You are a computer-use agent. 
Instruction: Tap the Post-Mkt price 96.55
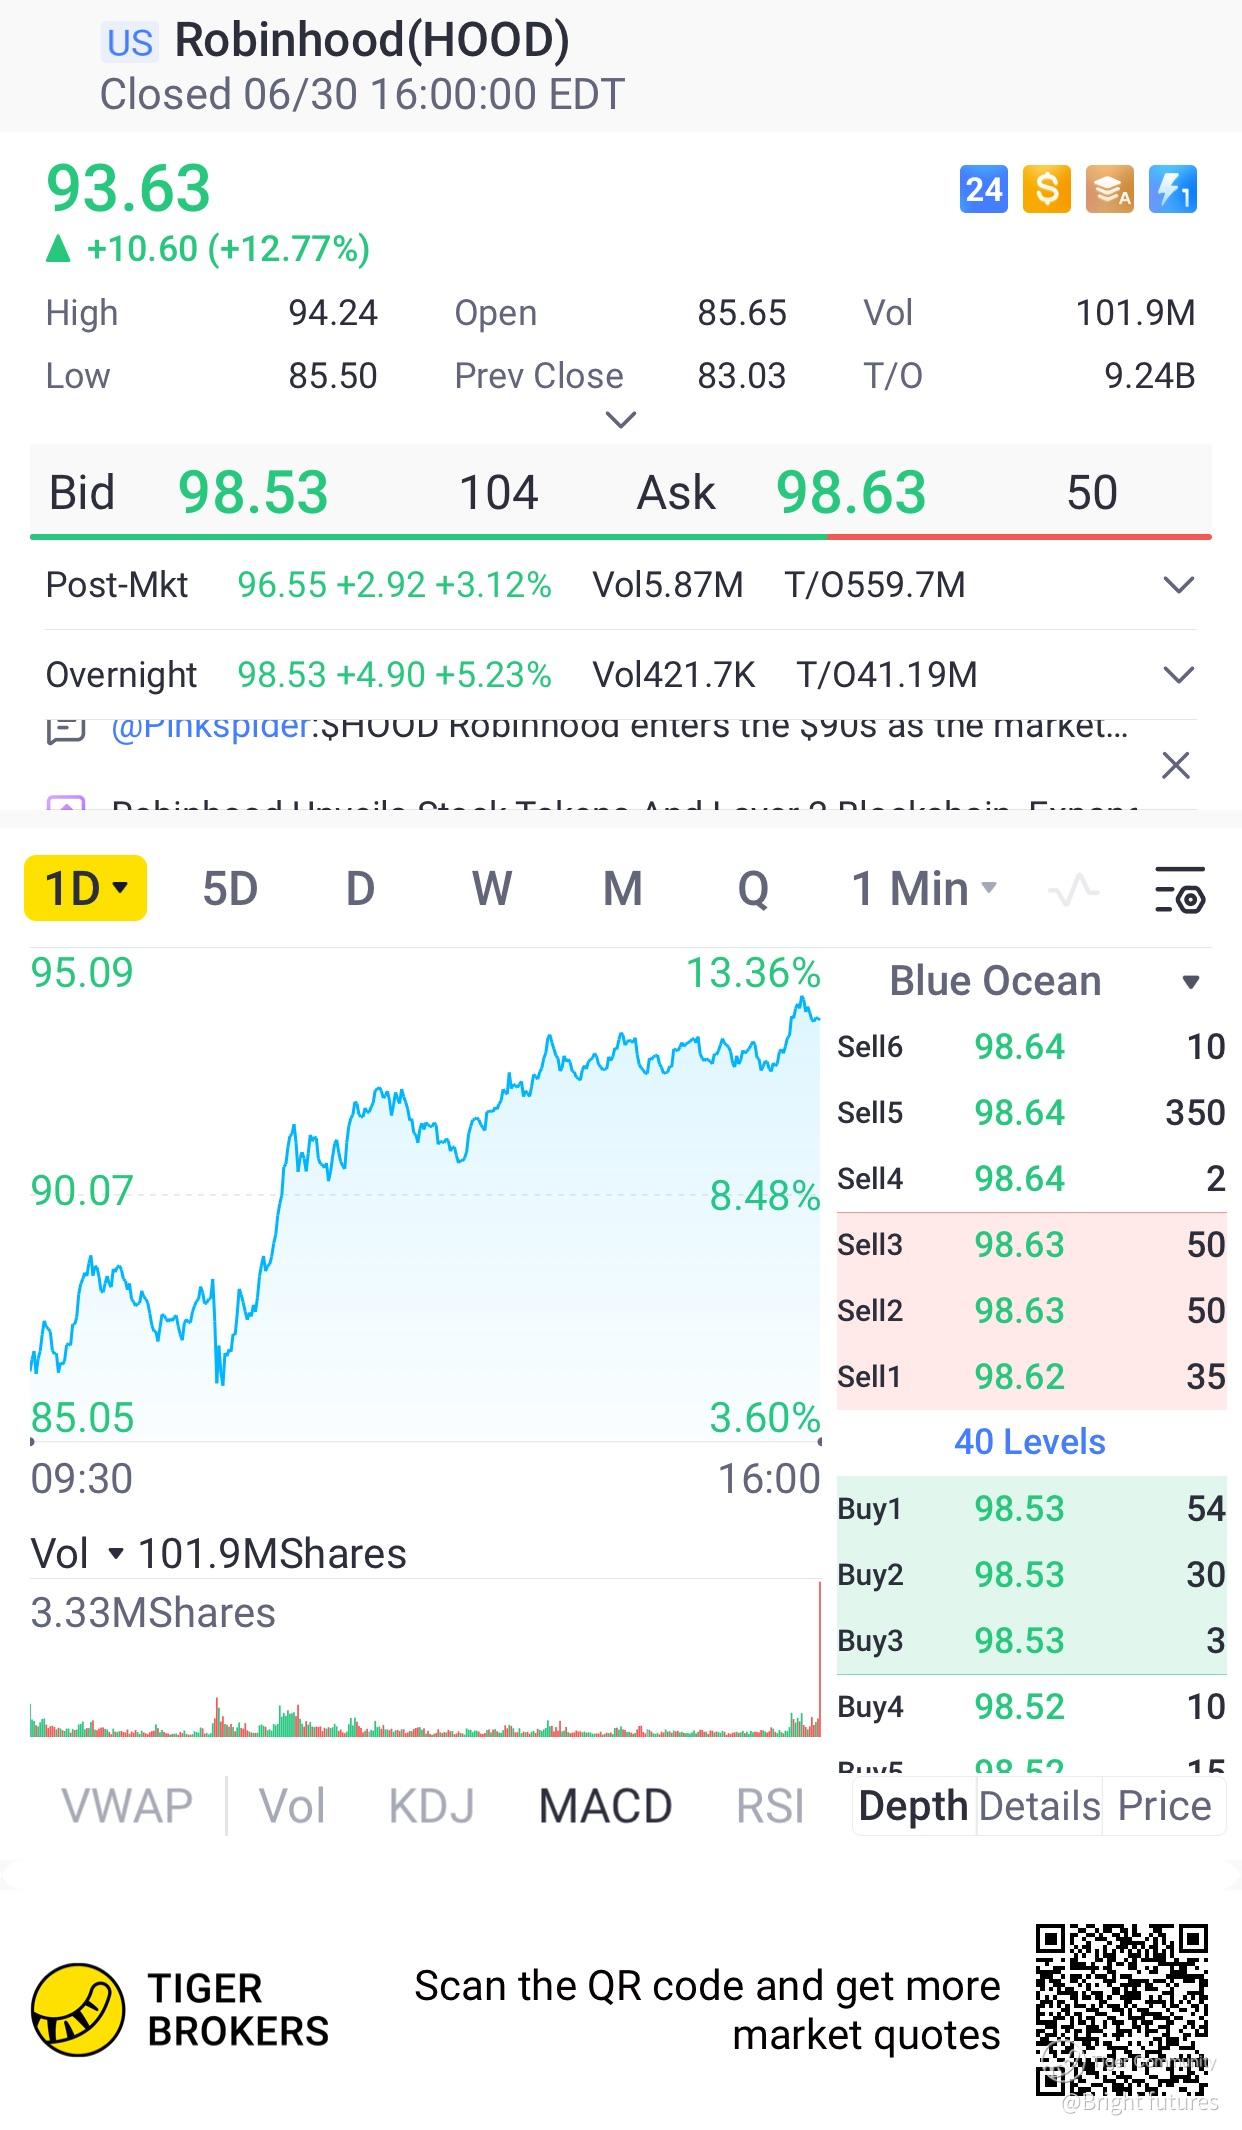pyautogui.click(x=282, y=585)
